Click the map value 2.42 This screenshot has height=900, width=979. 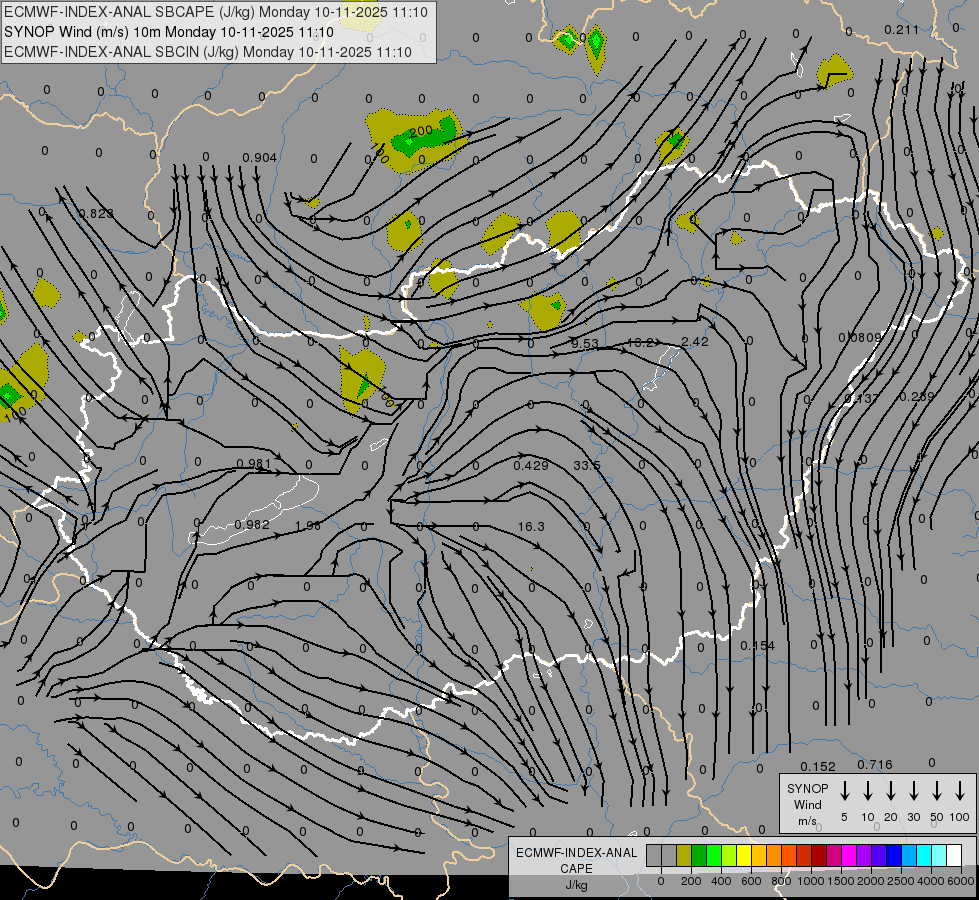pyautogui.click(x=694, y=341)
